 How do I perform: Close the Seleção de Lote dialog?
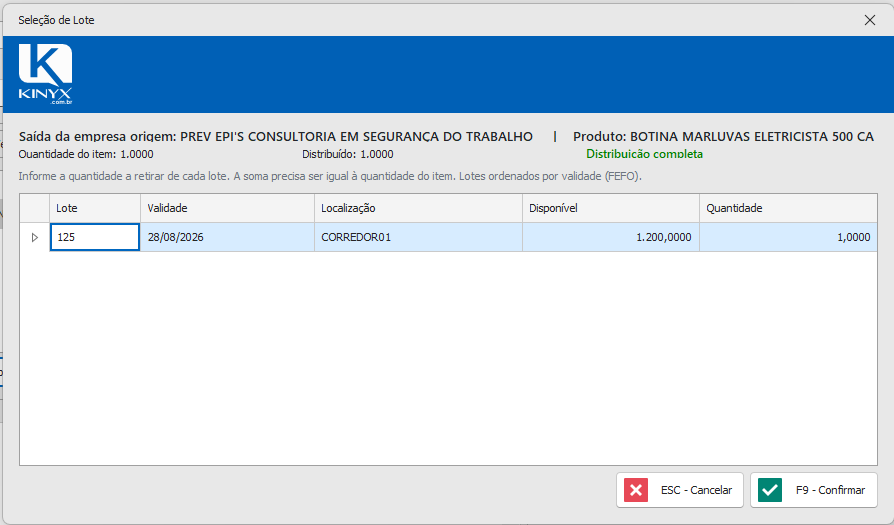[869, 20]
